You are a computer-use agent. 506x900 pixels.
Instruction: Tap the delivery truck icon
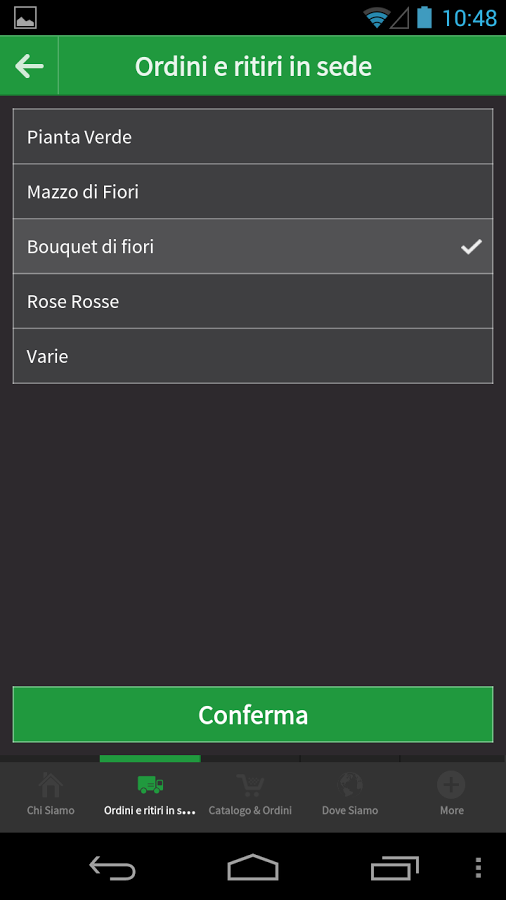click(x=150, y=784)
